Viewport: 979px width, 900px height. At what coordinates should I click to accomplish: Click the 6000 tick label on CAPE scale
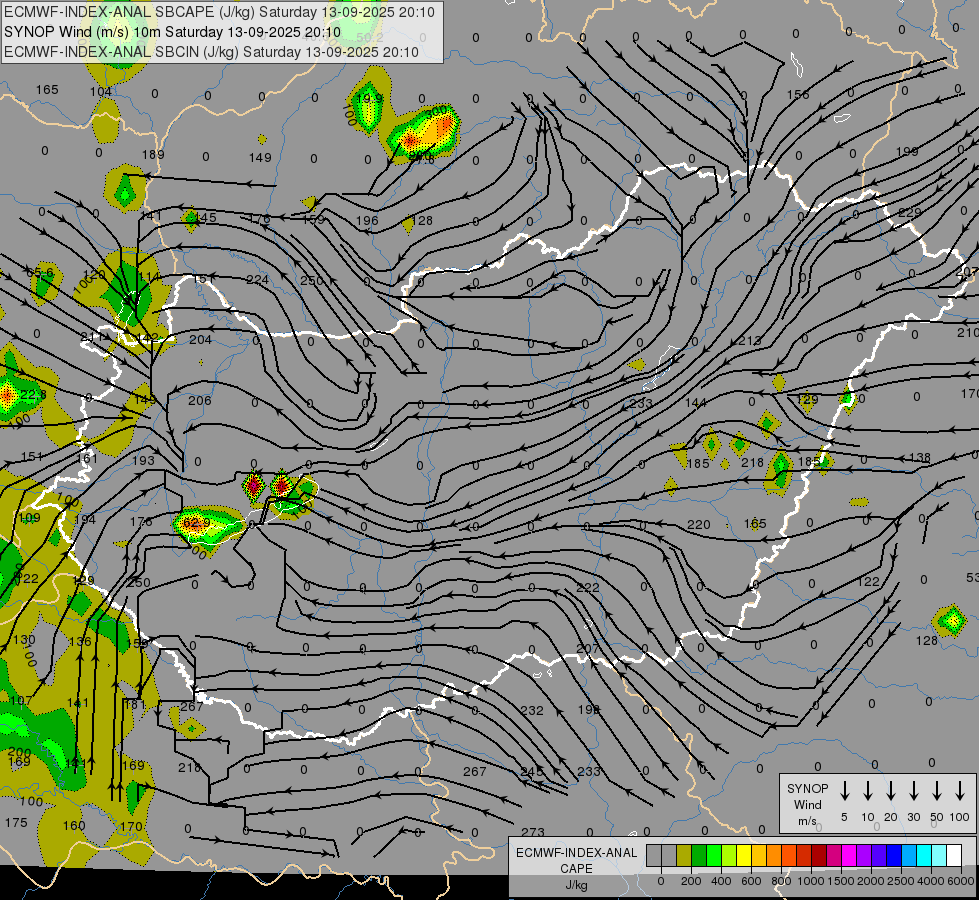pyautogui.click(x=961, y=881)
